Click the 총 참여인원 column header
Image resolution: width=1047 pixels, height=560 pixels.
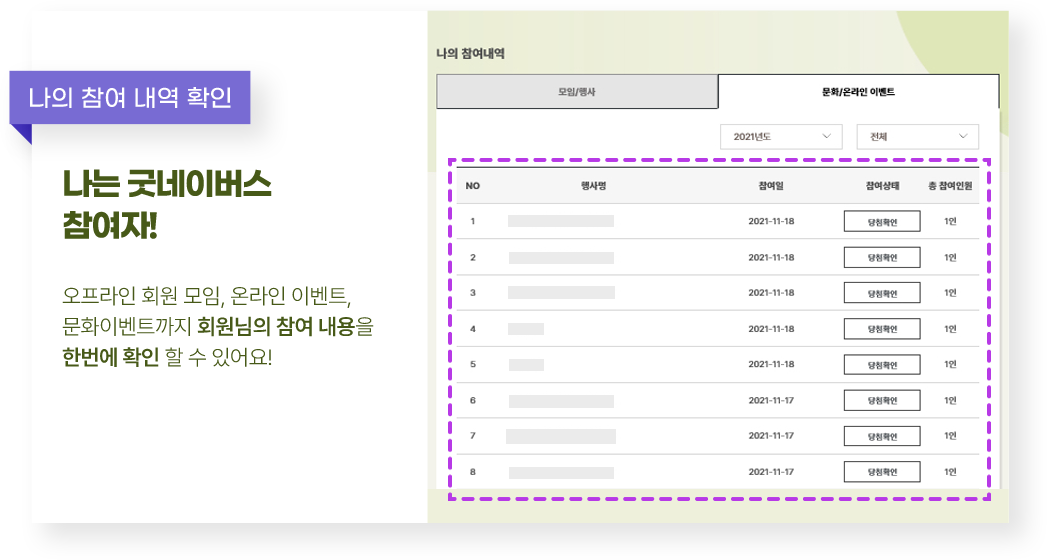[x=950, y=186]
